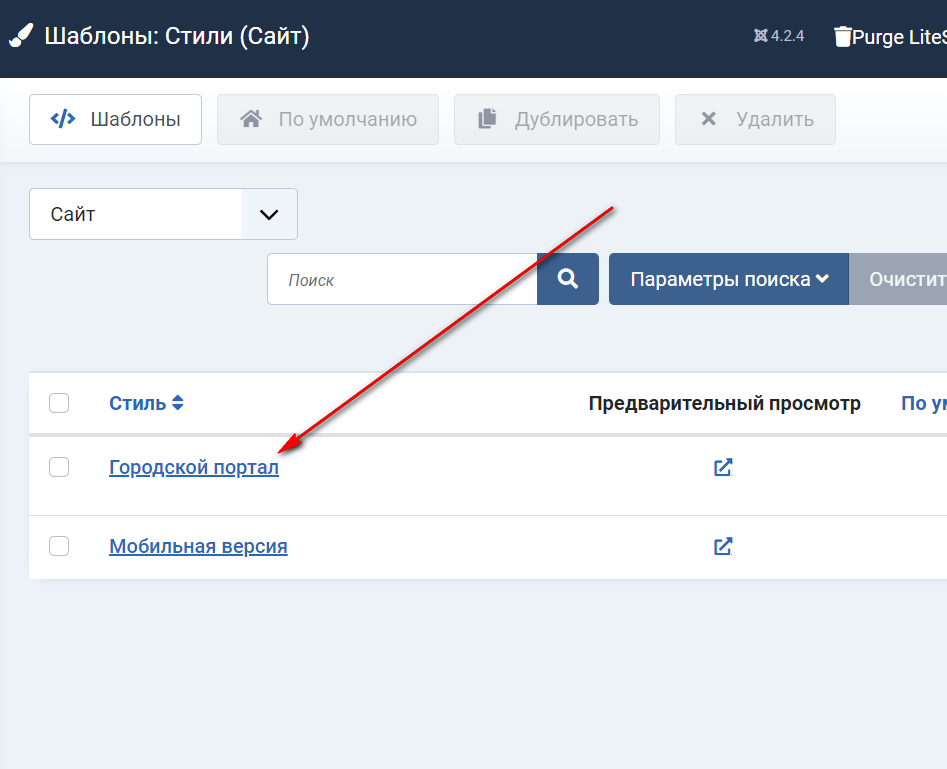Expand Параметры поиска filter options
947x769 pixels.
coord(729,279)
